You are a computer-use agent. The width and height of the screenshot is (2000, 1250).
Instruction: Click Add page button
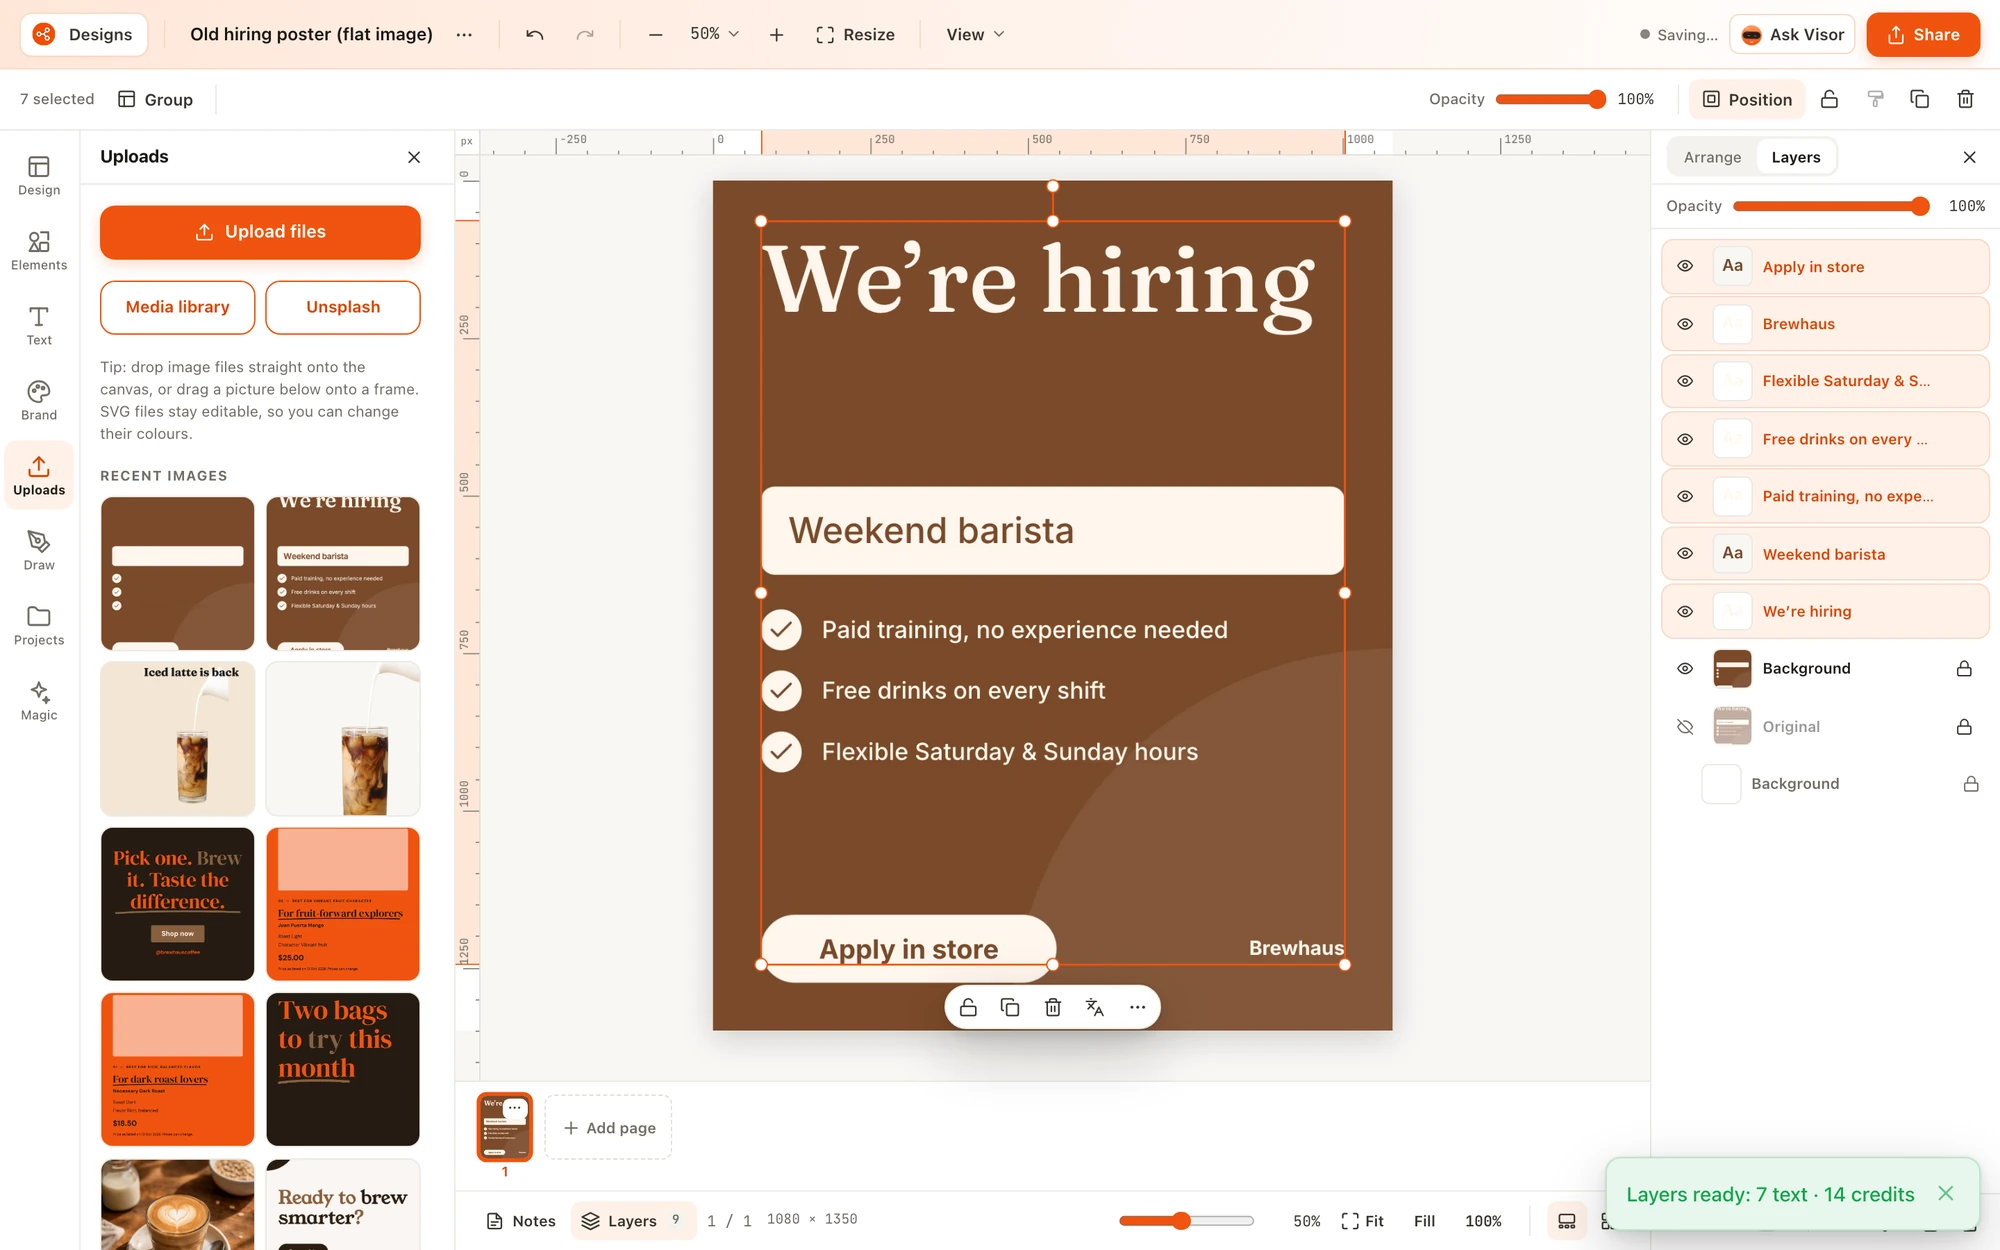tap(609, 1128)
